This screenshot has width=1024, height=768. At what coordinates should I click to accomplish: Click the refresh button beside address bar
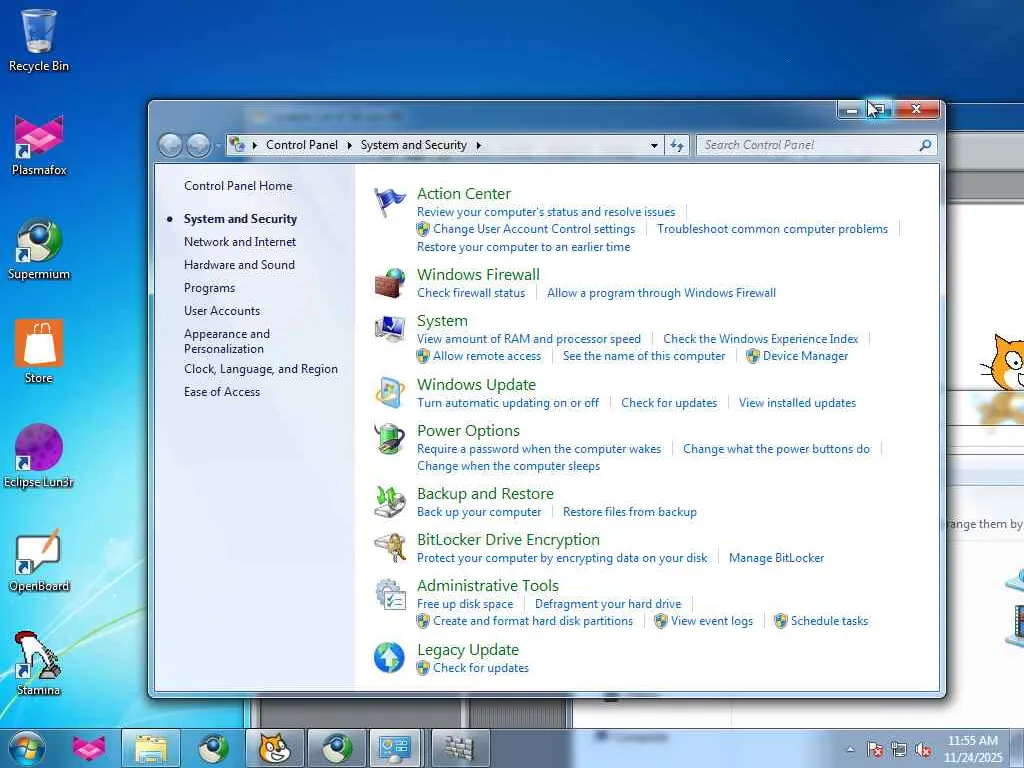[x=677, y=146]
